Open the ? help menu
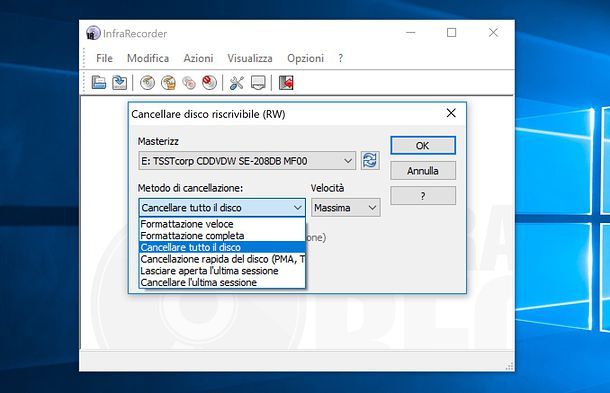 pos(341,58)
